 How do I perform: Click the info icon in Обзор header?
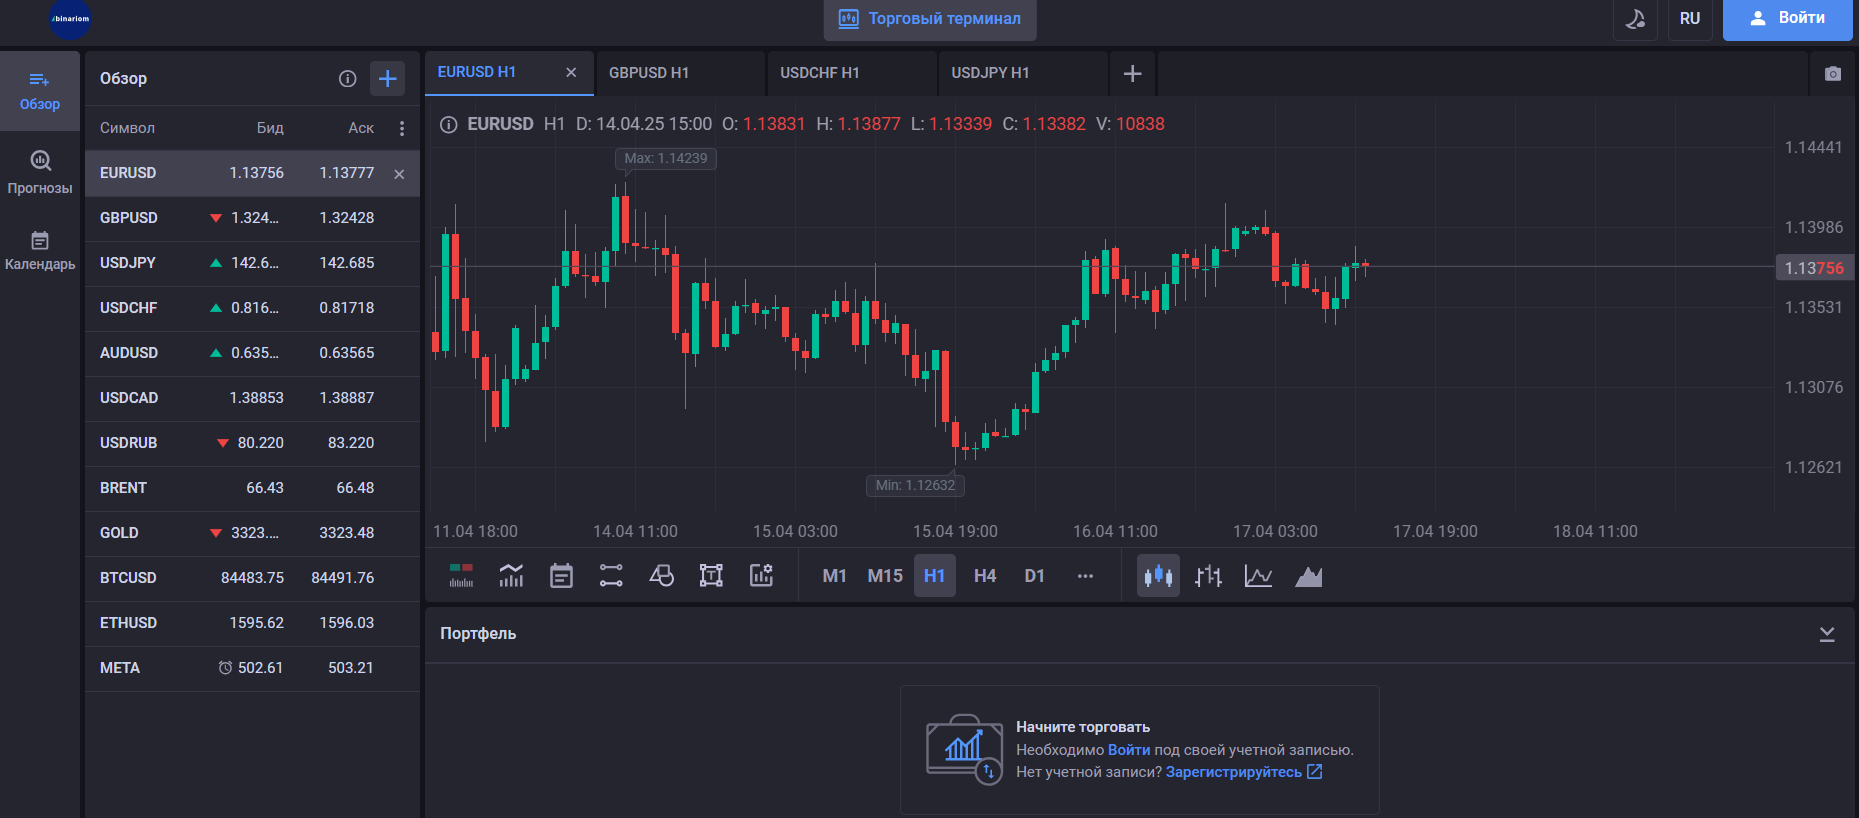click(347, 79)
